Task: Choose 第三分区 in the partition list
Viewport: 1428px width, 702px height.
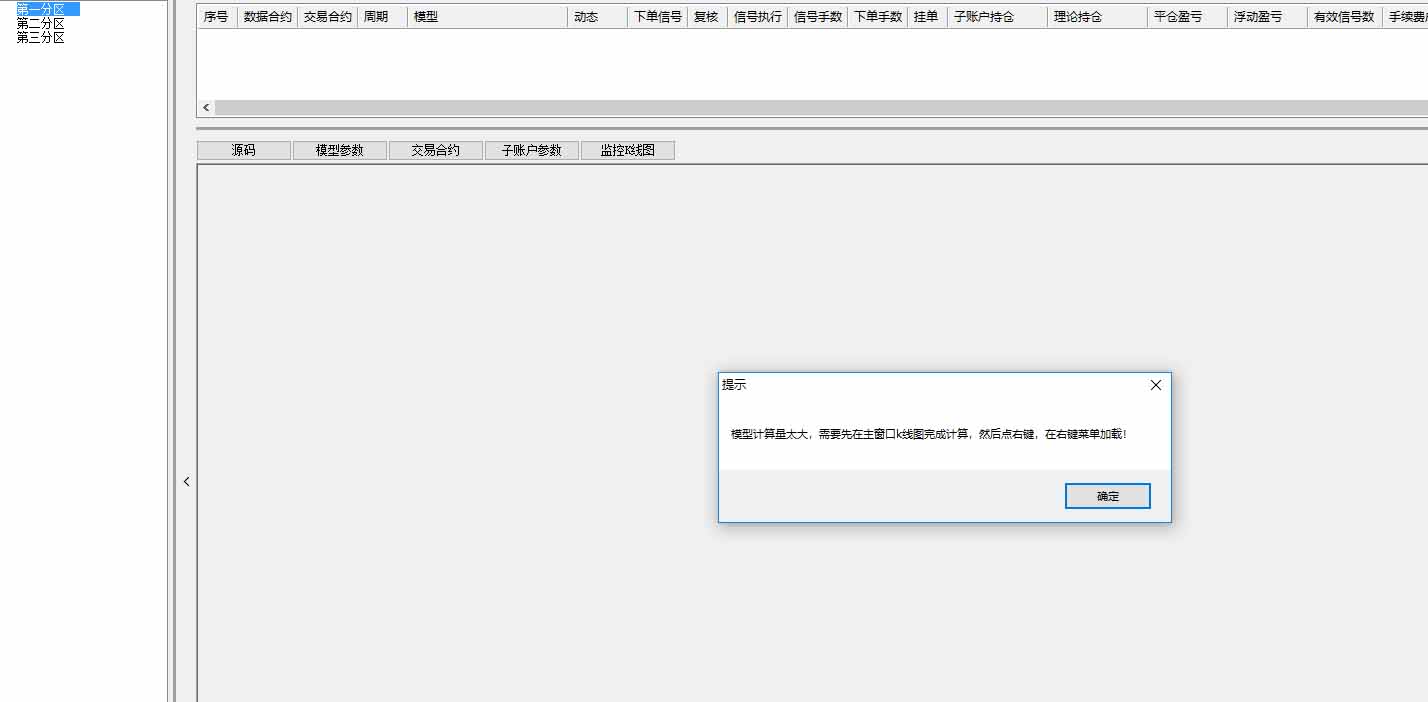Action: click(x=41, y=37)
